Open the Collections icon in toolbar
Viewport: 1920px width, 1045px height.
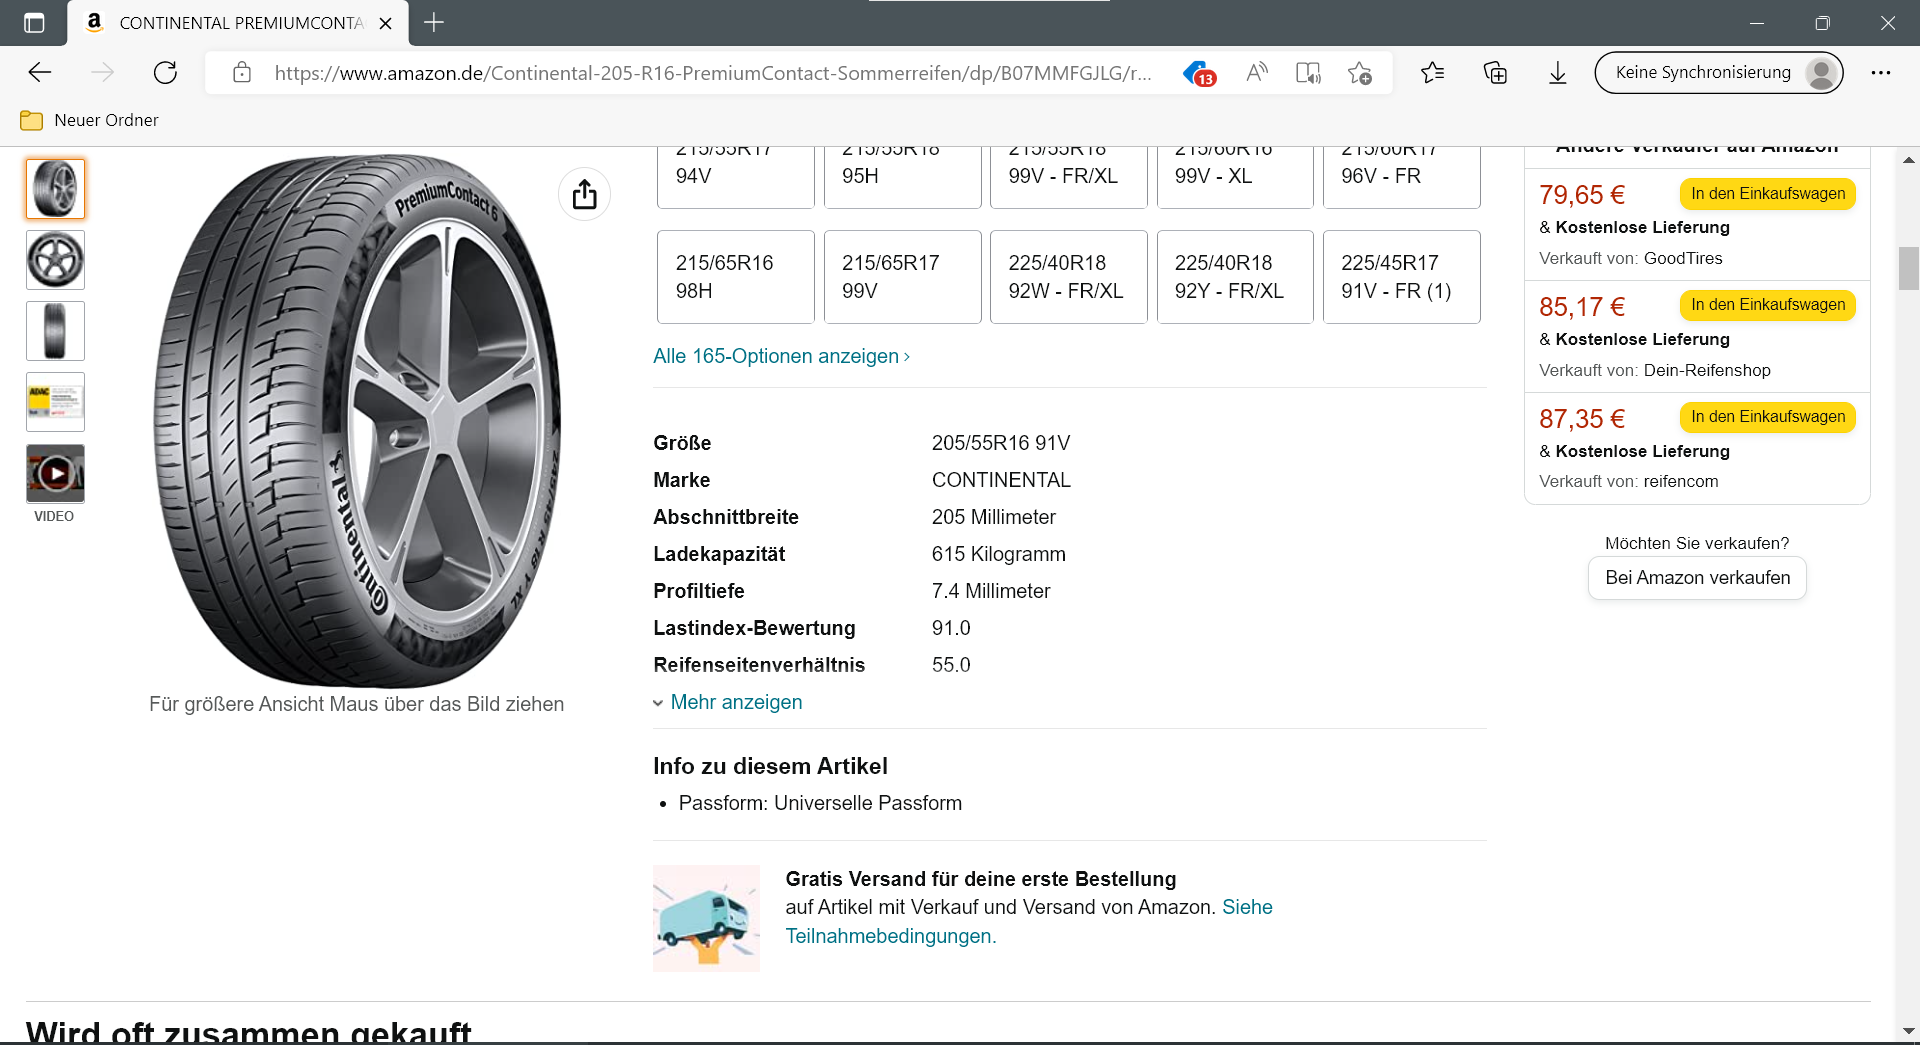[x=1495, y=73]
